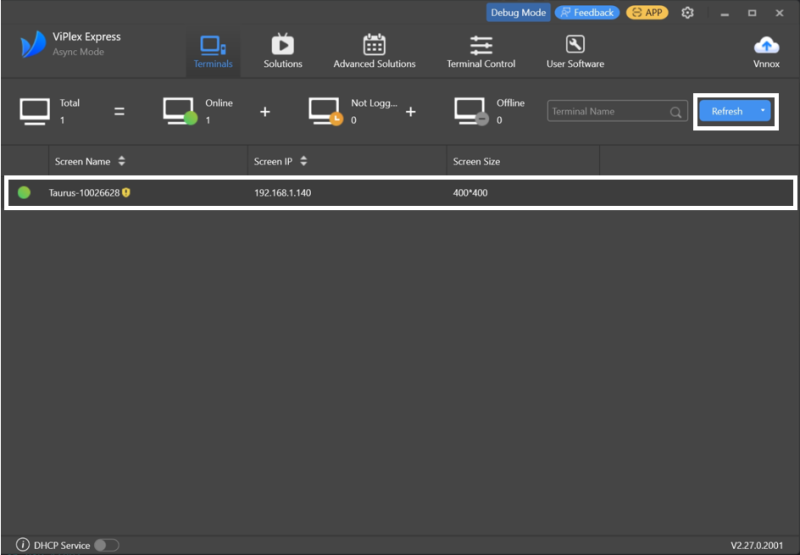This screenshot has height=555, width=800.
Task: Click the settings gear icon
Action: point(687,13)
